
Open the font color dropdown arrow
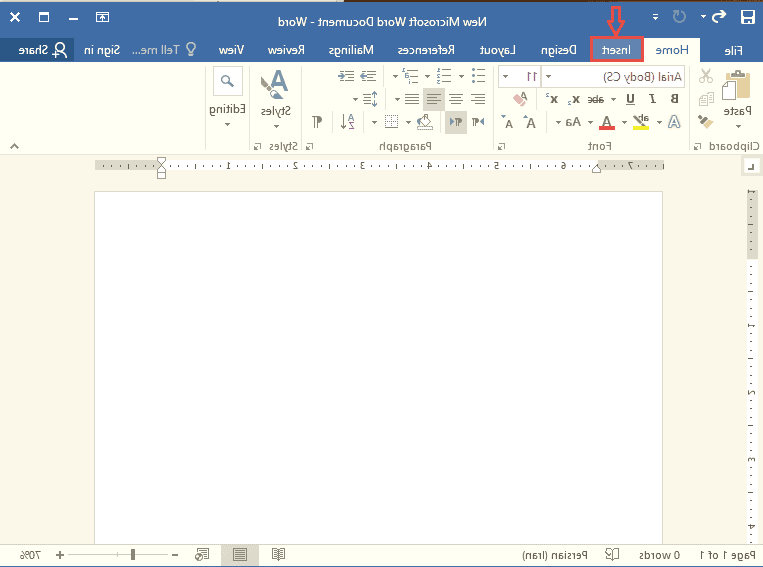point(590,122)
